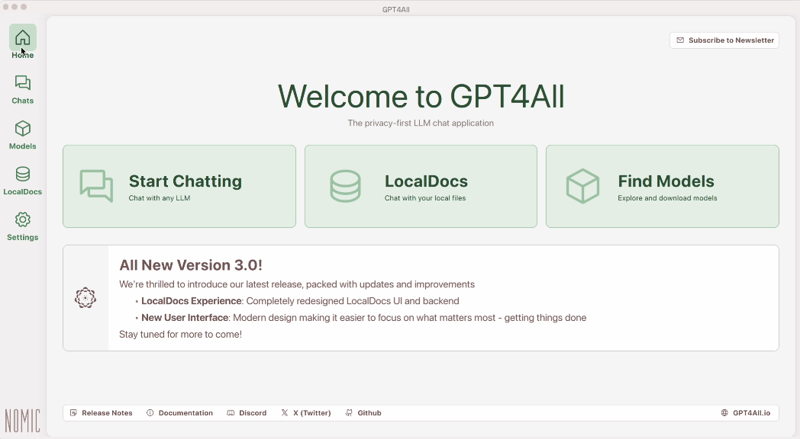Click the chat bubbles icon on Start Chatting card
The width and height of the screenshot is (800, 439).
pyautogui.click(x=96, y=186)
